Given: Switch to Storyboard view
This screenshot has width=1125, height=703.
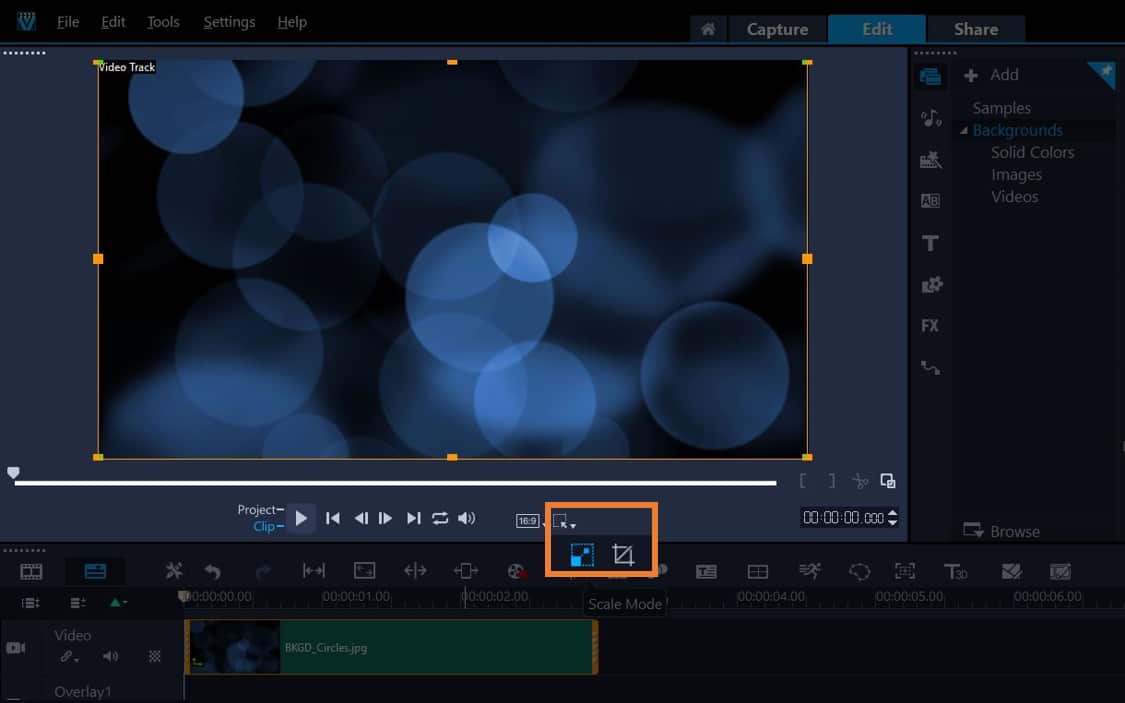Looking at the screenshot, I should point(32,572).
